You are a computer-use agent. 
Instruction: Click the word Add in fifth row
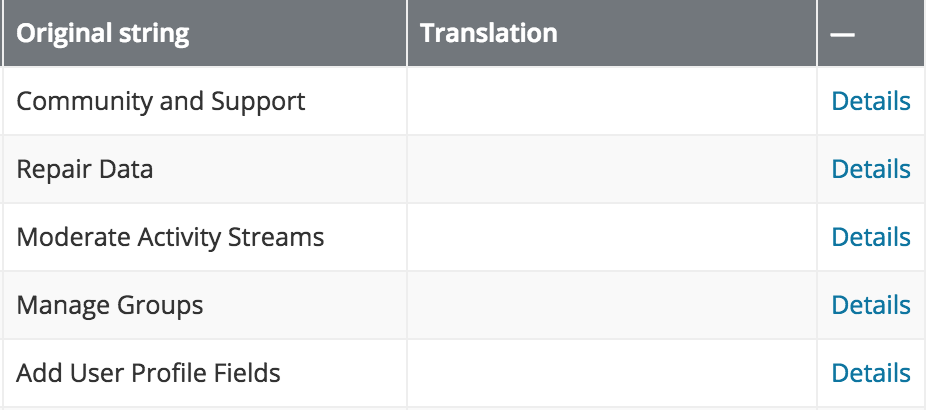[38, 373]
